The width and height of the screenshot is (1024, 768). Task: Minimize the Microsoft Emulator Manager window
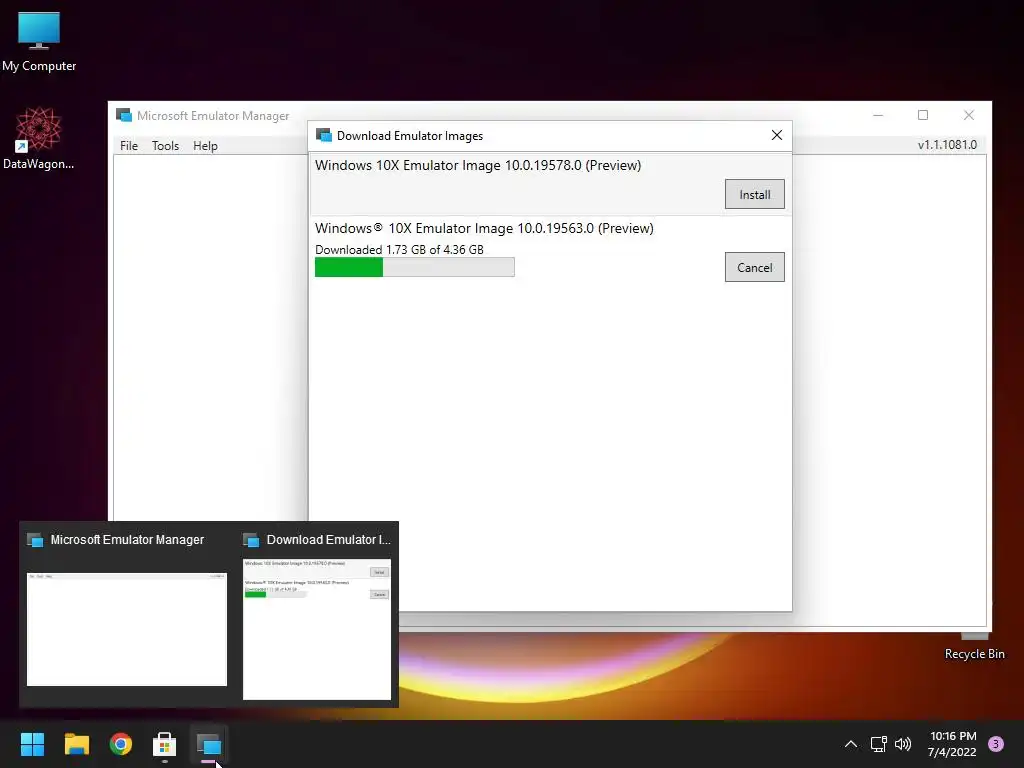(x=878, y=115)
